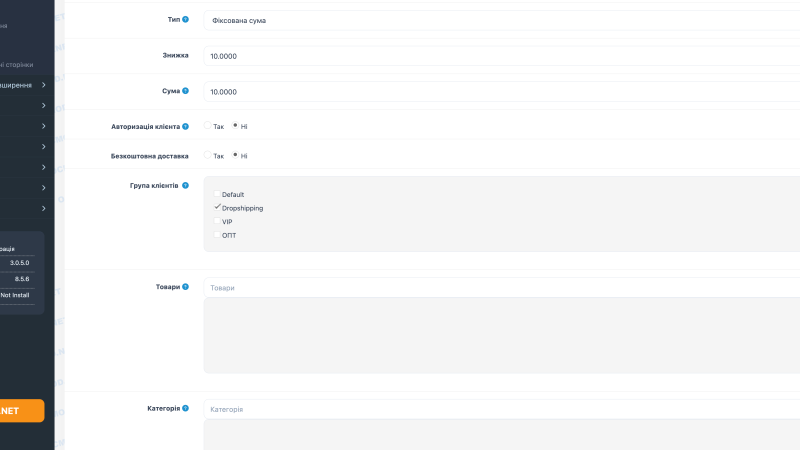Click the help icon next to Товари
Screen dimensions: 800x450
[185, 287]
